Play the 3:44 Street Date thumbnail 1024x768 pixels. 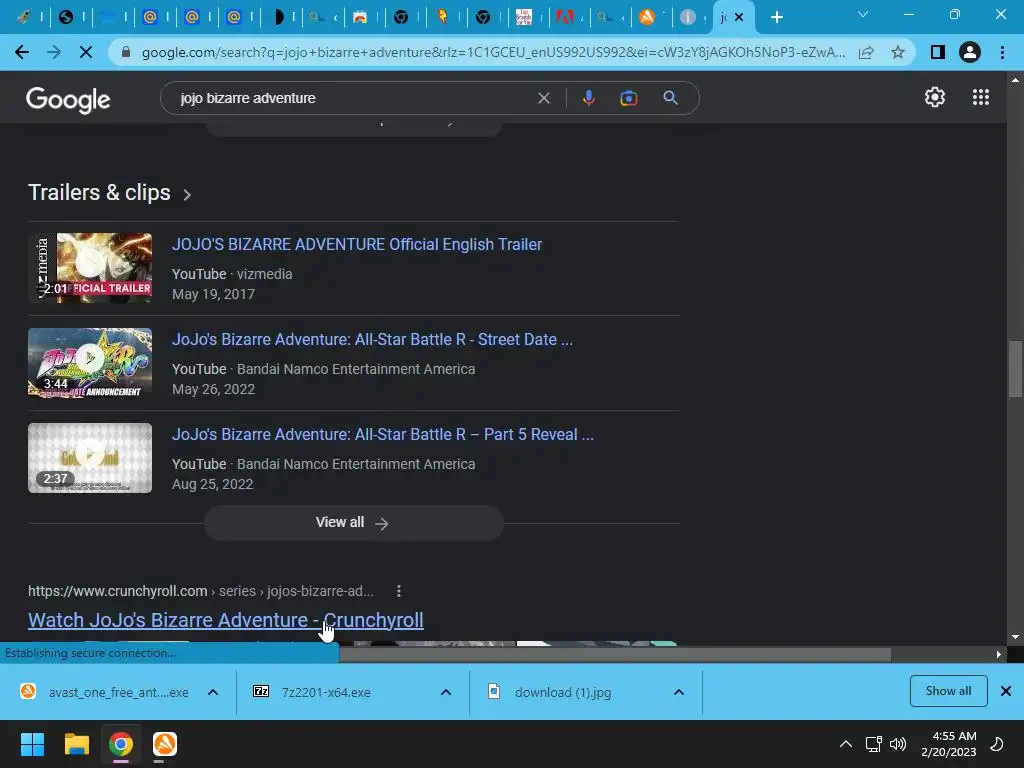point(90,363)
